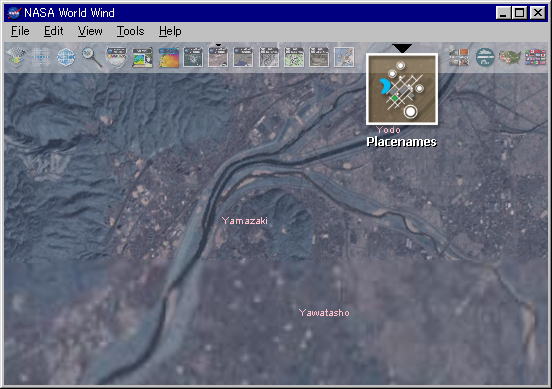552x389 pixels.
Task: Open the View menu
Action: click(x=90, y=31)
